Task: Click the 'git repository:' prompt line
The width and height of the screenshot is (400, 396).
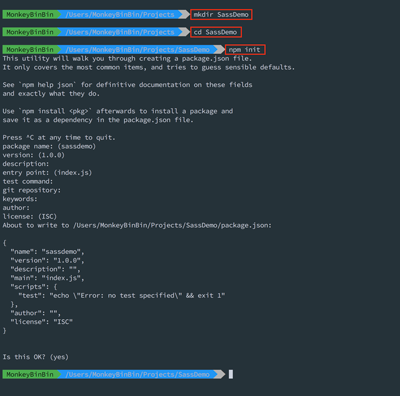Action: click(x=32, y=190)
